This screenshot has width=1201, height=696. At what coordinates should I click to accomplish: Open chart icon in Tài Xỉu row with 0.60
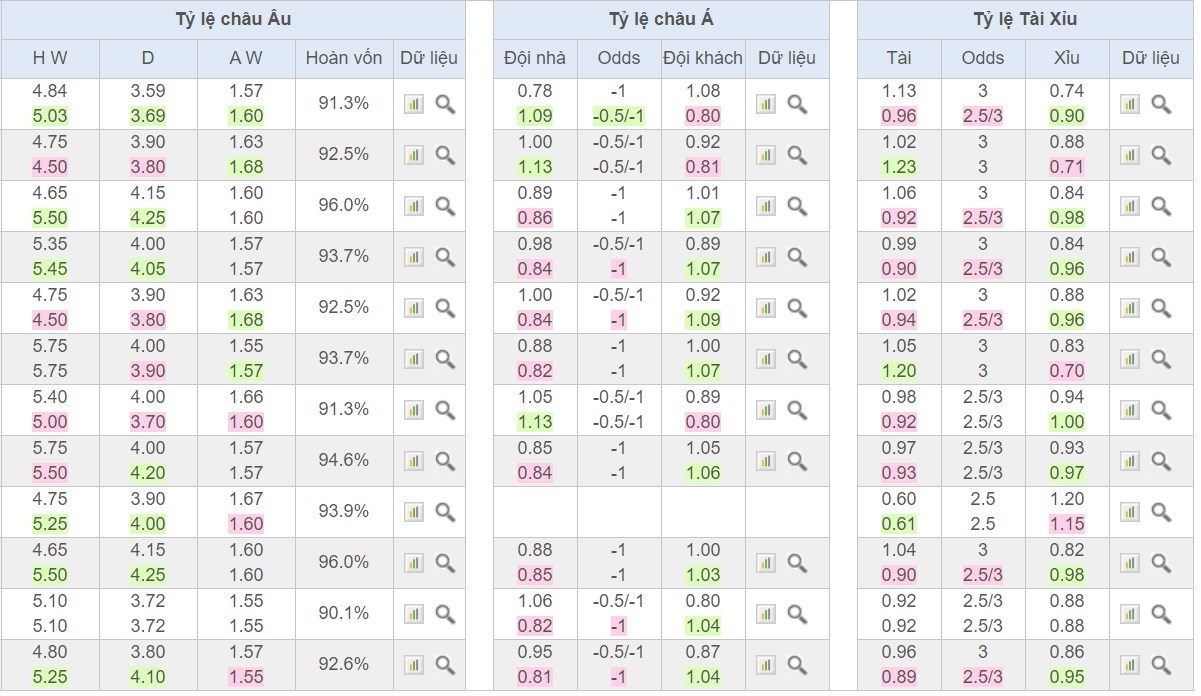[1130, 512]
